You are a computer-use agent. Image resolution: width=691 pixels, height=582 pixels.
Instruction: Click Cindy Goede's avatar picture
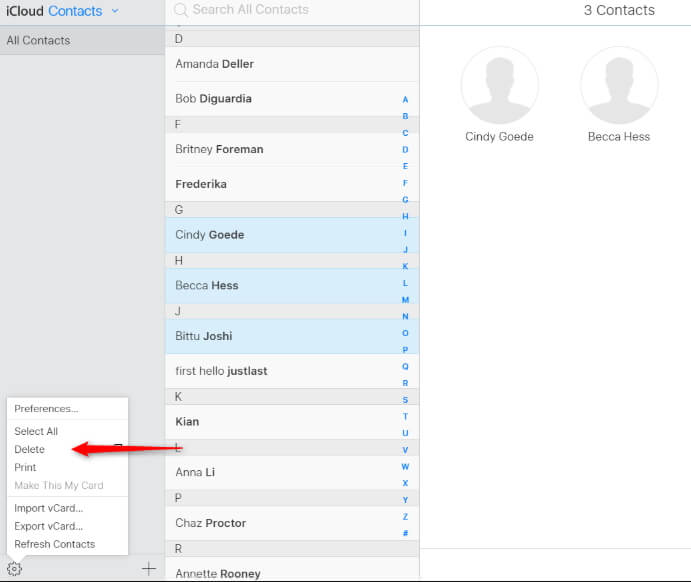pyautogui.click(x=499, y=85)
